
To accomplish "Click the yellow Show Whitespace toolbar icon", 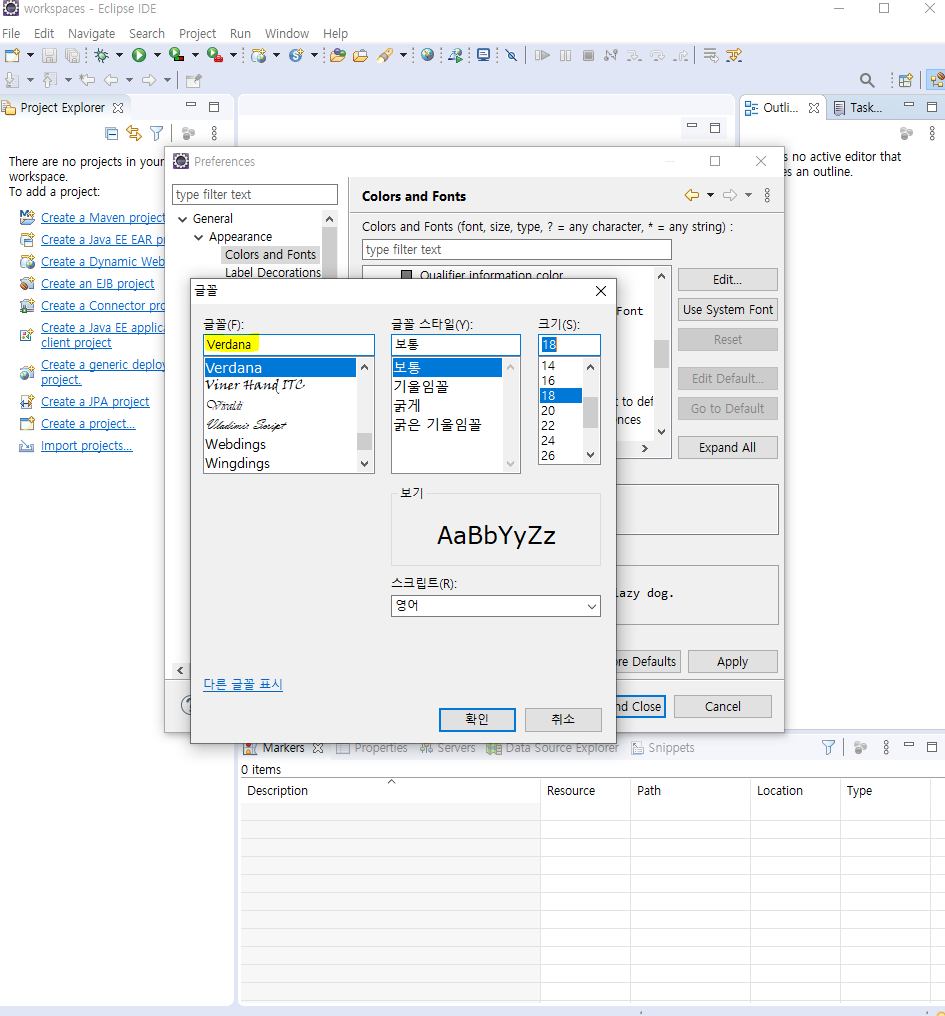I will 734,56.
